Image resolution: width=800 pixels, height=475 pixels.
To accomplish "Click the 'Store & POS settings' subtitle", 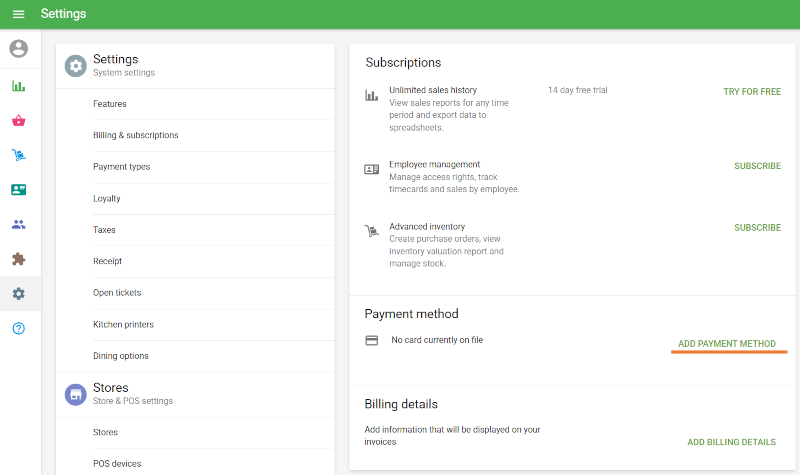I will point(133,401).
